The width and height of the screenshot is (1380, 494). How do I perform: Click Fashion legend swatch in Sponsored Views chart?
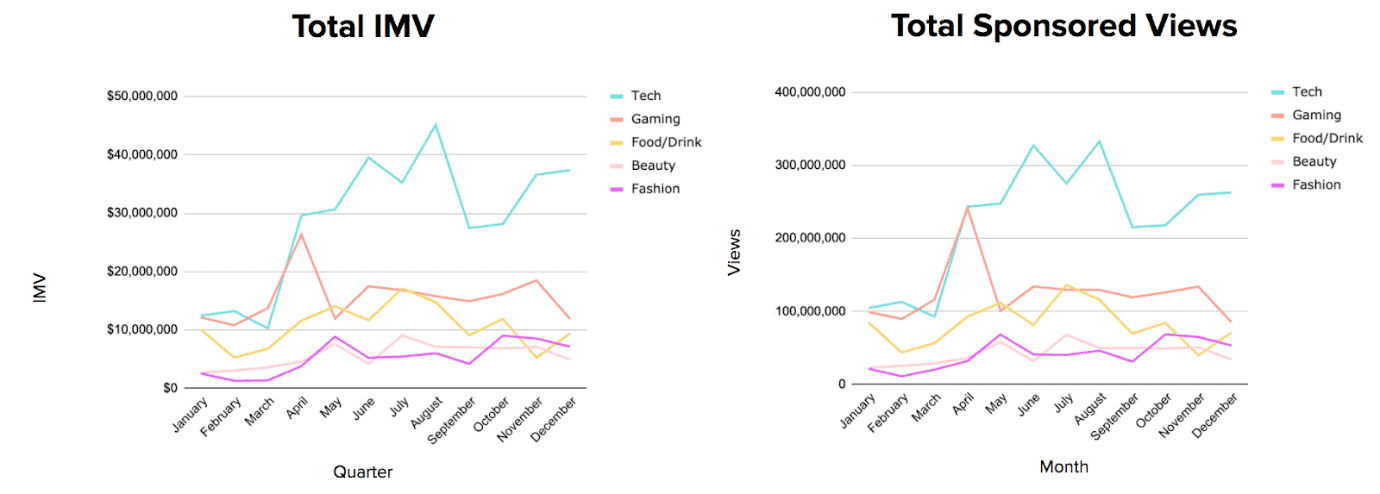coord(1279,185)
